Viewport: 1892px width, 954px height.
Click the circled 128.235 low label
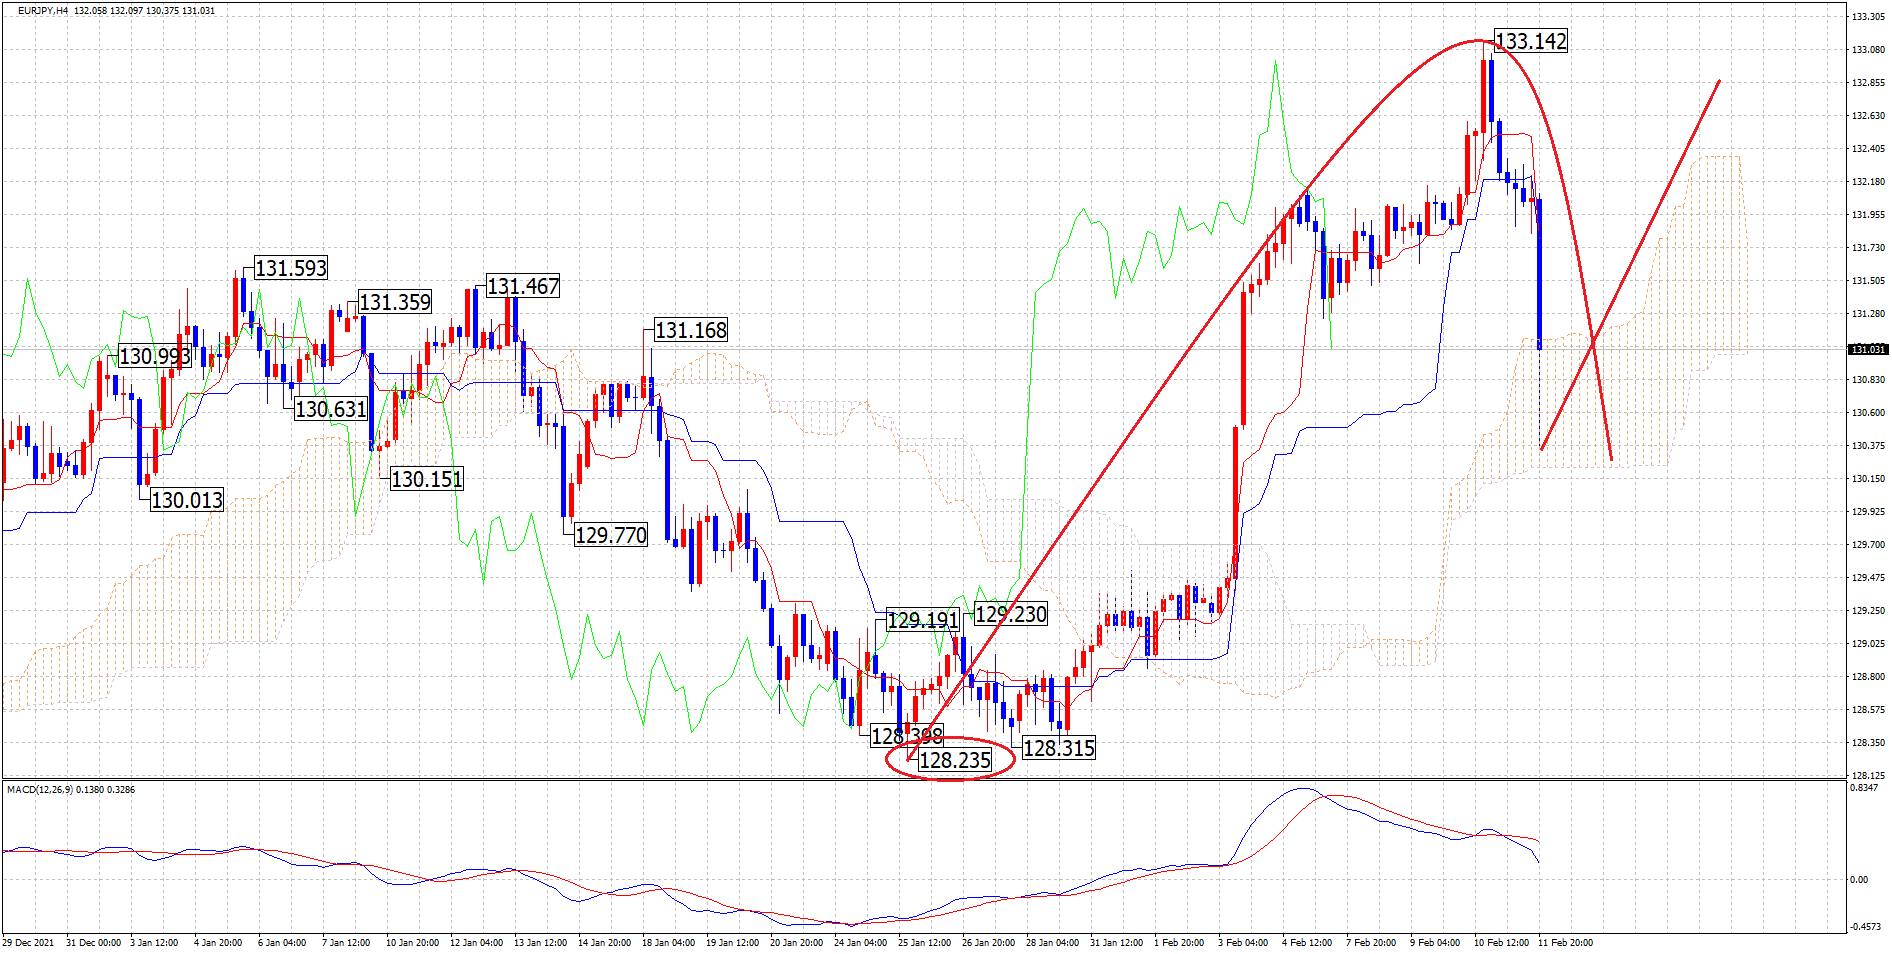coord(954,760)
